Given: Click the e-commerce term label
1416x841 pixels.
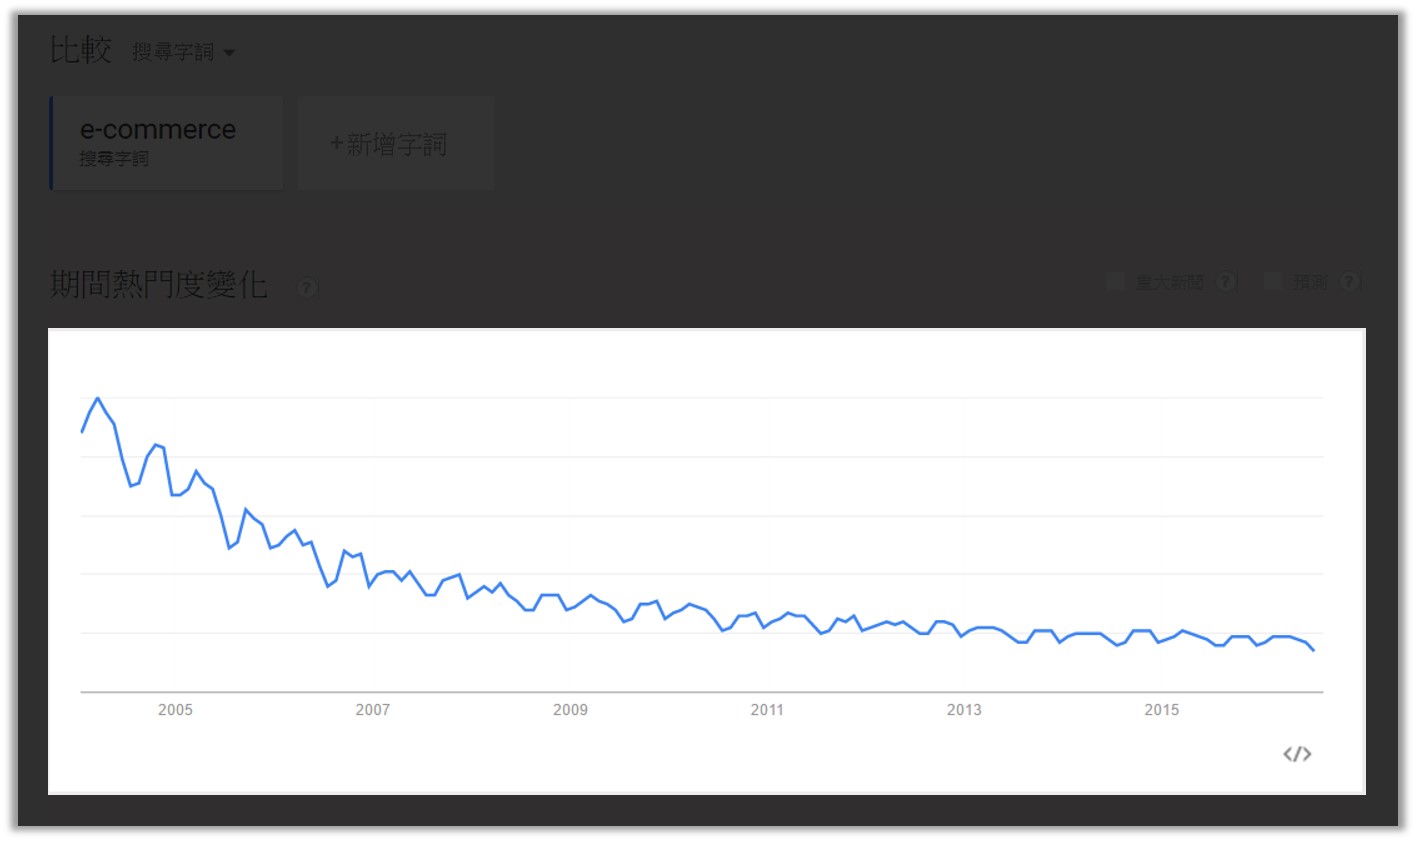Looking at the screenshot, I should coord(160,129).
